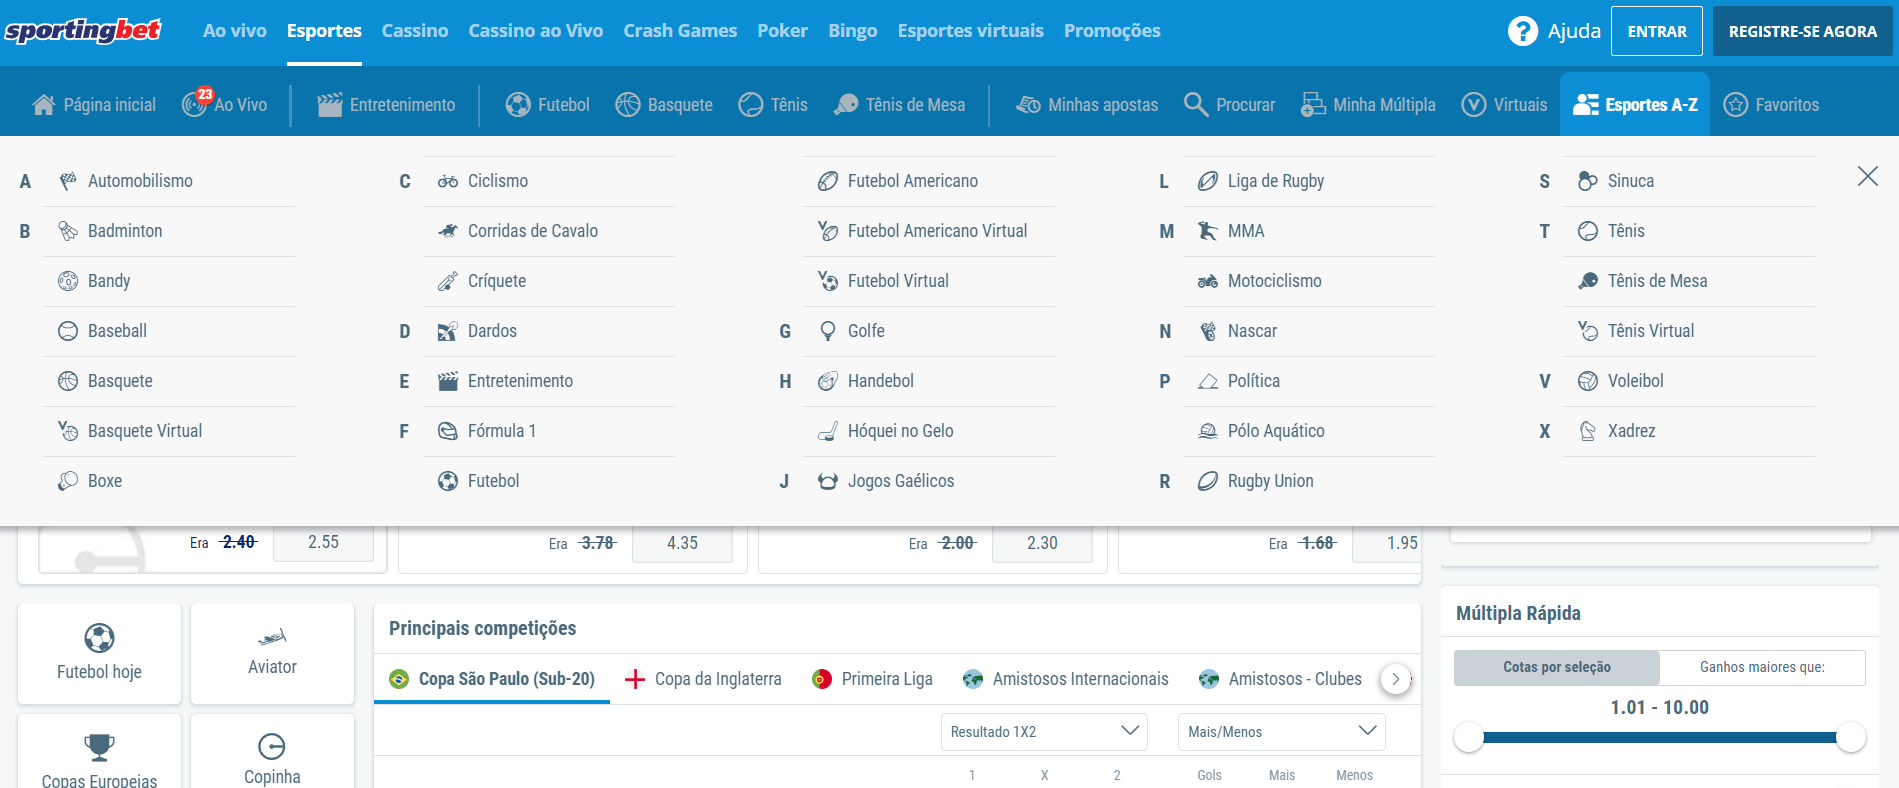Open the Cassino top menu
The height and width of the screenshot is (788, 1899).
(415, 31)
